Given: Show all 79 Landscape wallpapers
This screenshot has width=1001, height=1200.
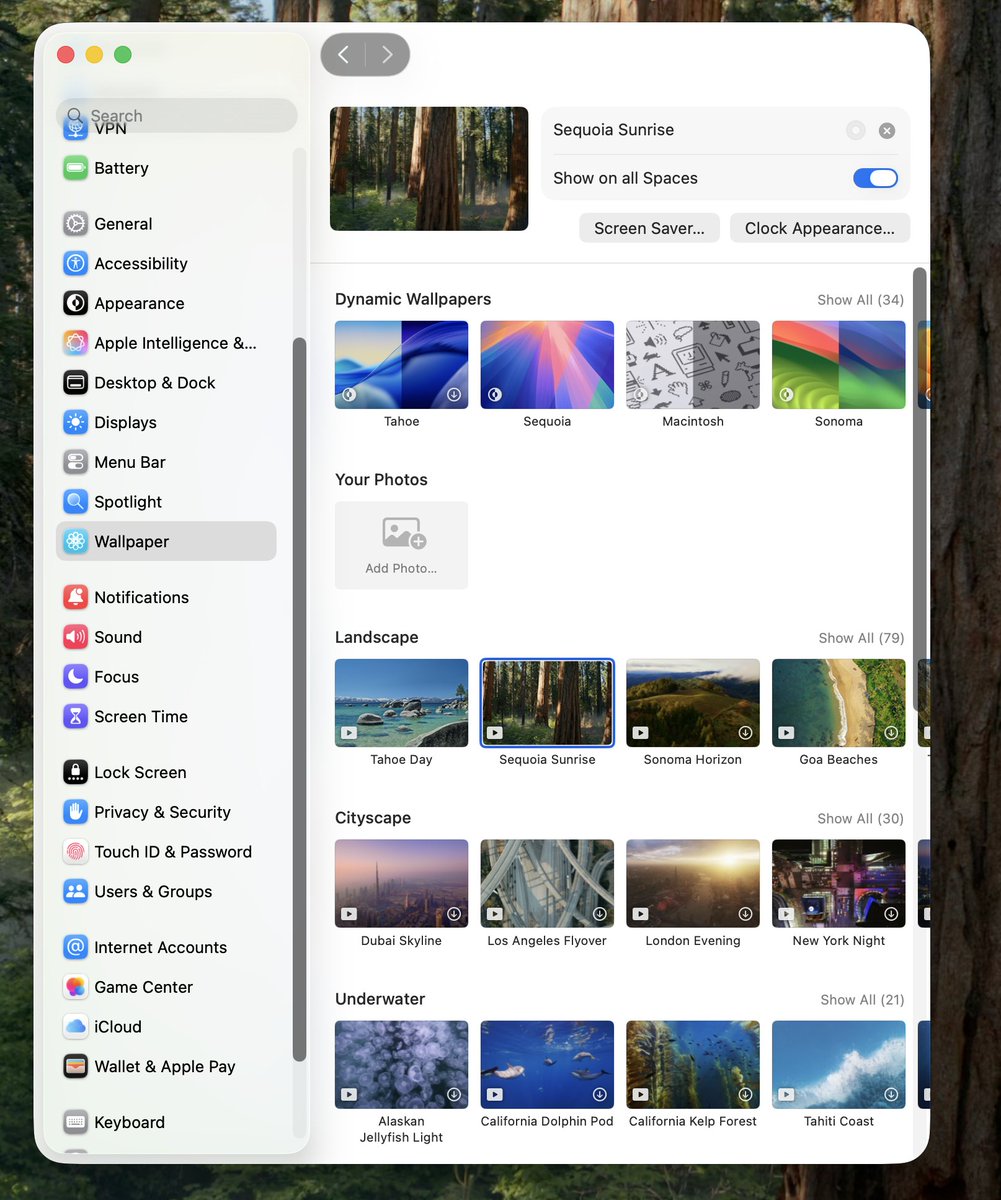Looking at the screenshot, I should (861, 638).
